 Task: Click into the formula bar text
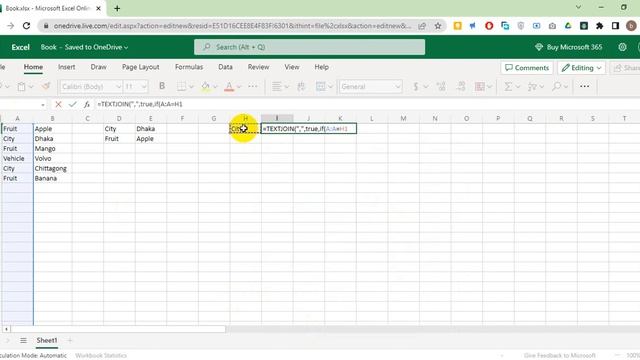click(x=140, y=104)
